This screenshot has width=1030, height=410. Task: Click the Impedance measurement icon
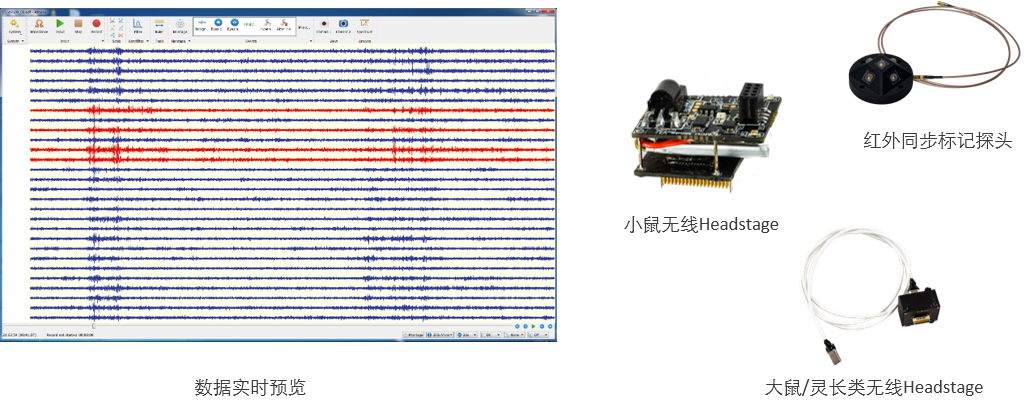pyautogui.click(x=39, y=24)
